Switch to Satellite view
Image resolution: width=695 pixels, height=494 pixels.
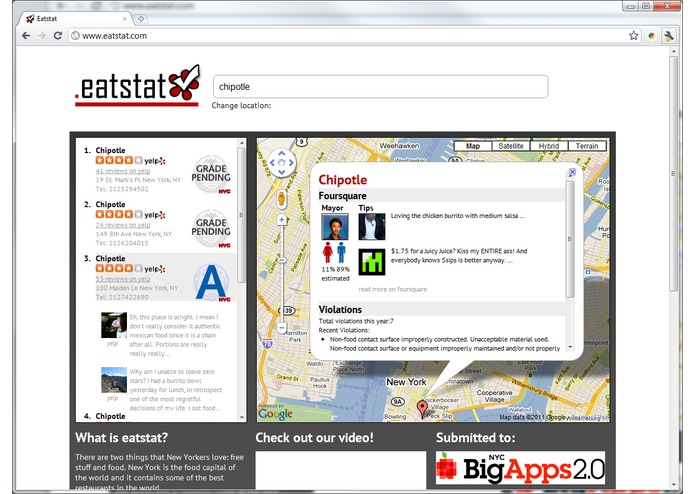[x=511, y=146]
